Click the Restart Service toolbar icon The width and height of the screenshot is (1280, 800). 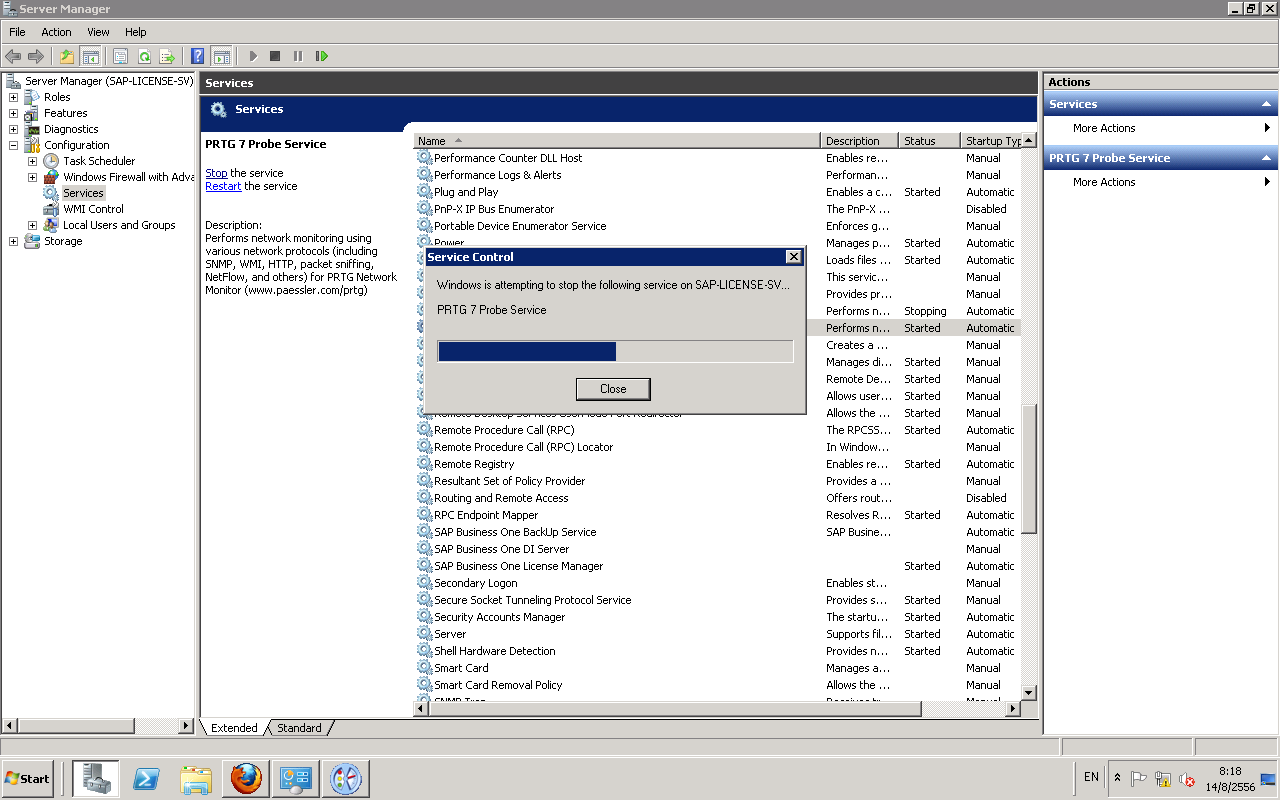(322, 57)
